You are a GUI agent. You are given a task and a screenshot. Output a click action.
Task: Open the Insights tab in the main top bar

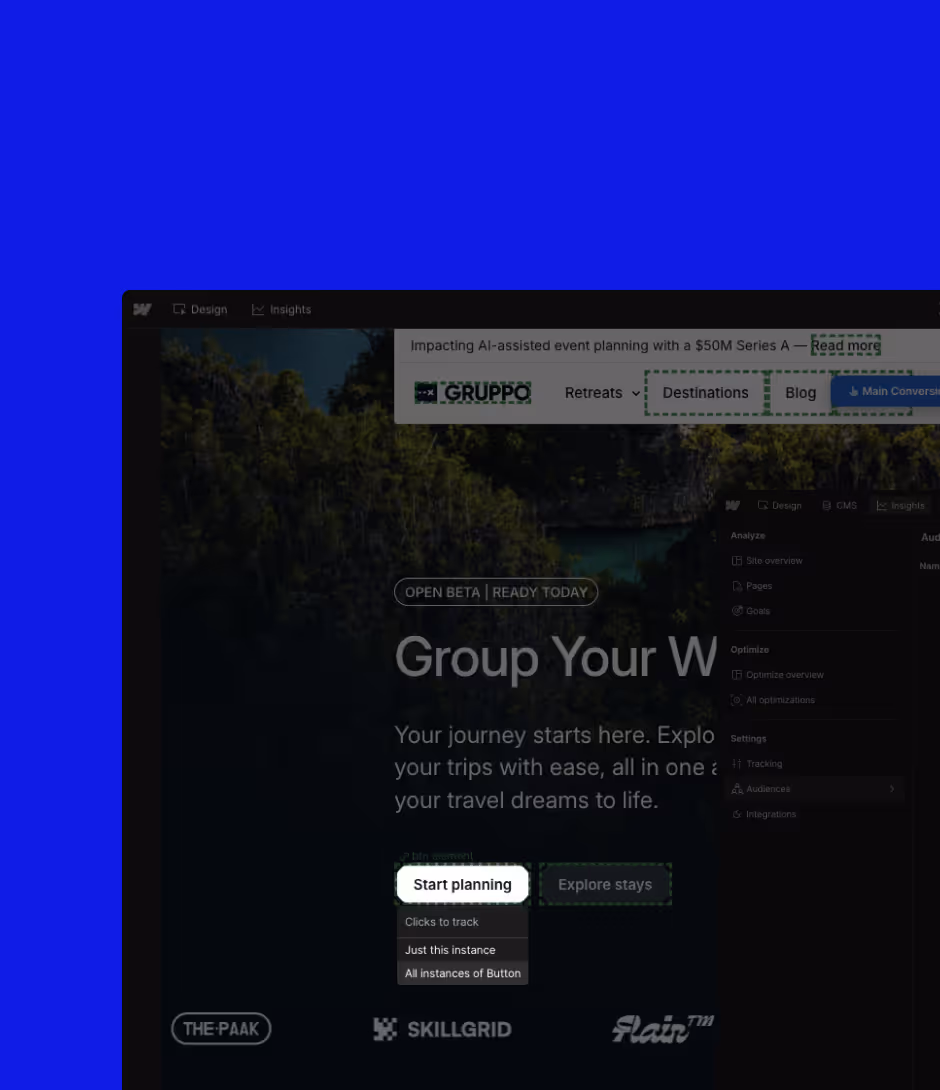tap(282, 309)
